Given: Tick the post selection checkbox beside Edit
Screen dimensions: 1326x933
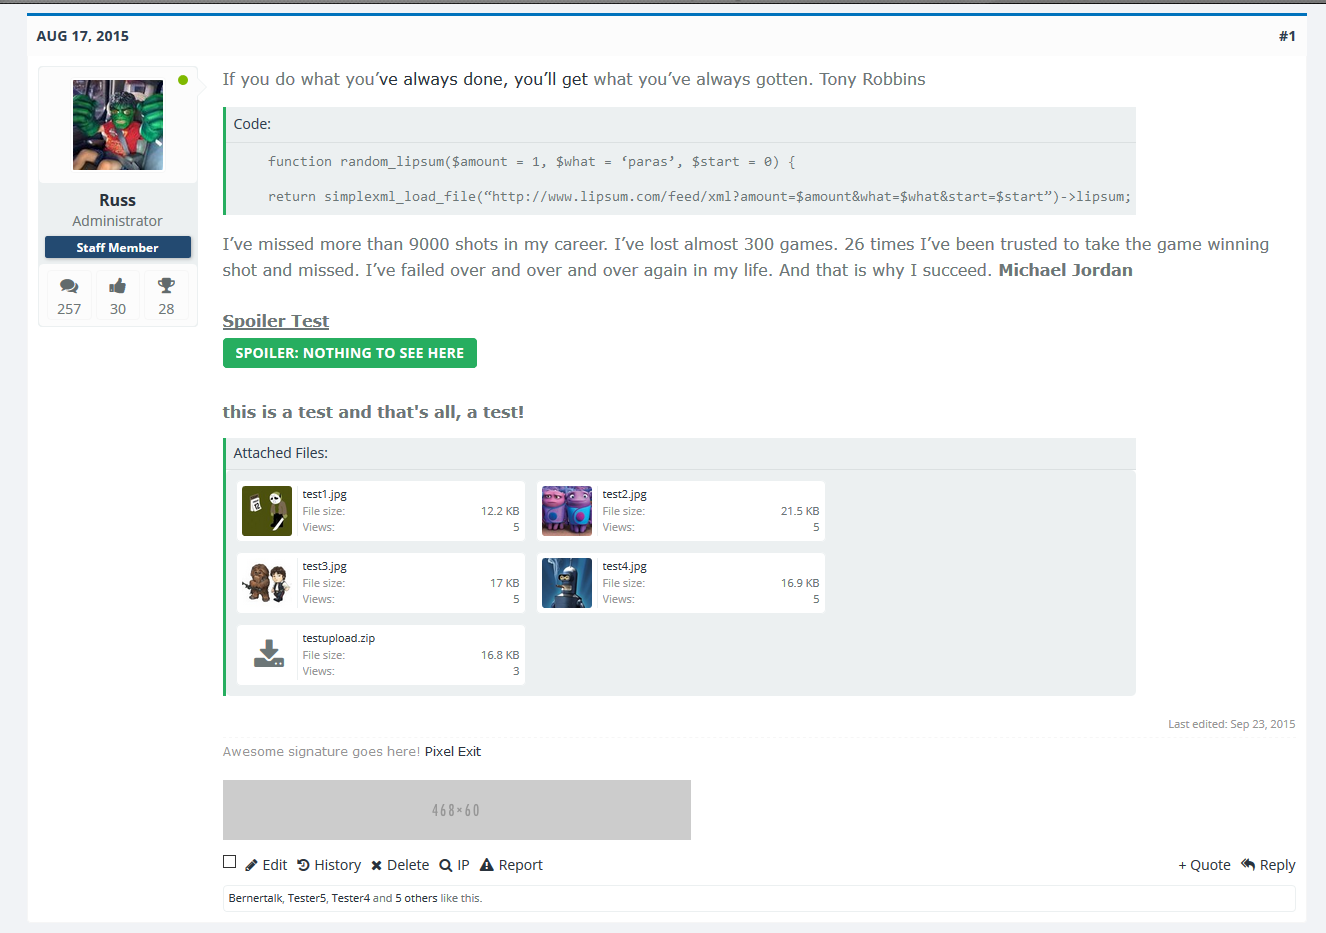Looking at the screenshot, I should 230,862.
